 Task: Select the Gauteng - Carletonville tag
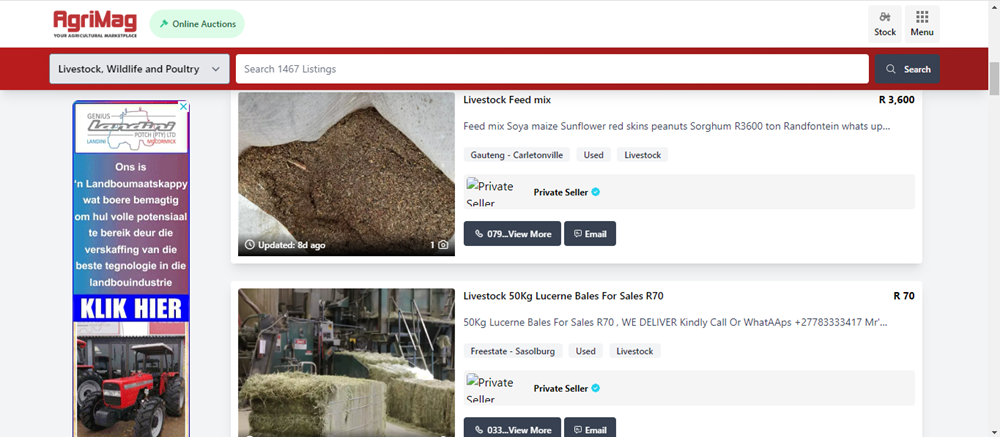[517, 154]
